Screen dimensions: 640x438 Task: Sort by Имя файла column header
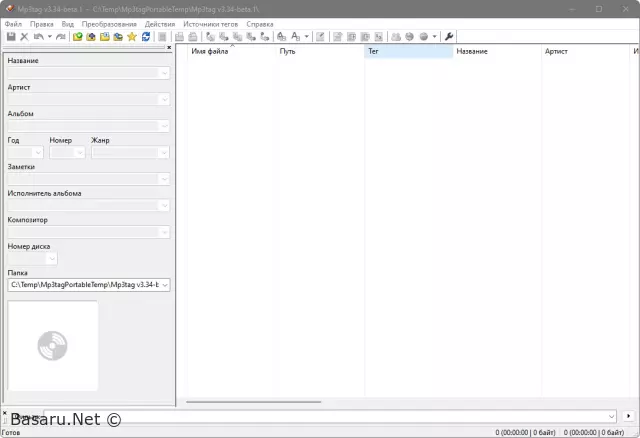pos(231,51)
